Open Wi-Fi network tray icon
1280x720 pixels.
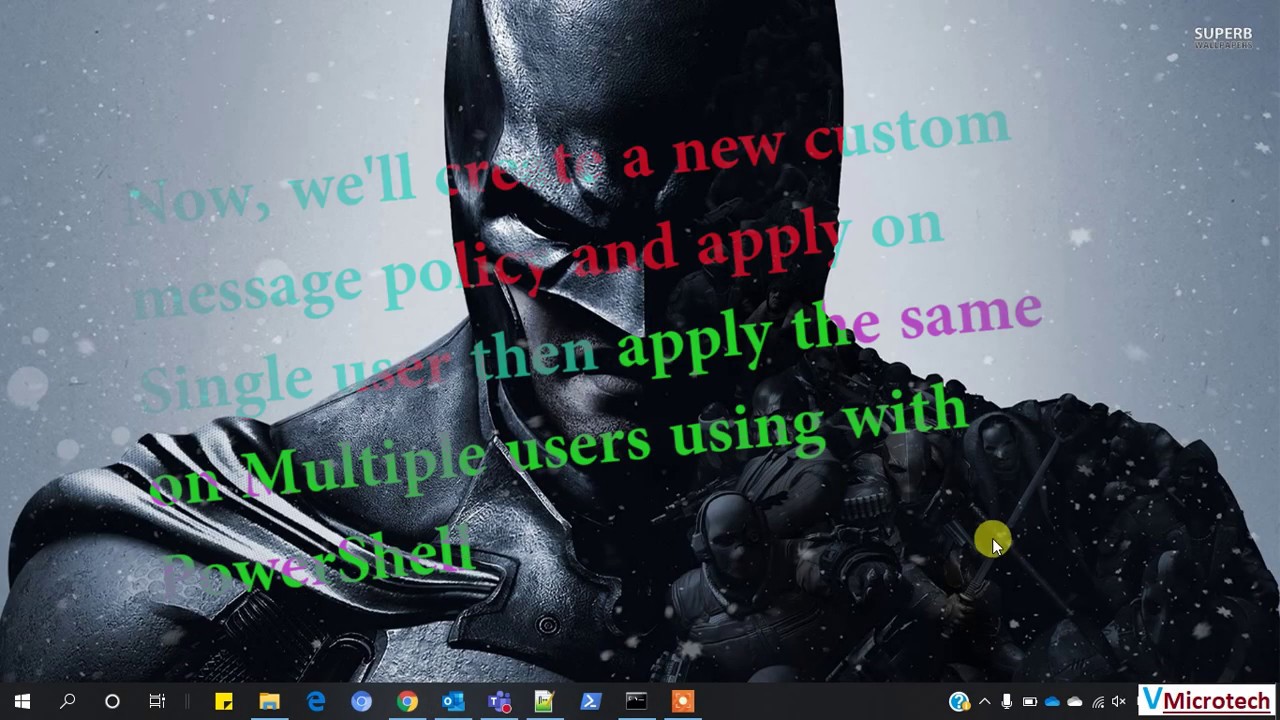[1098, 702]
